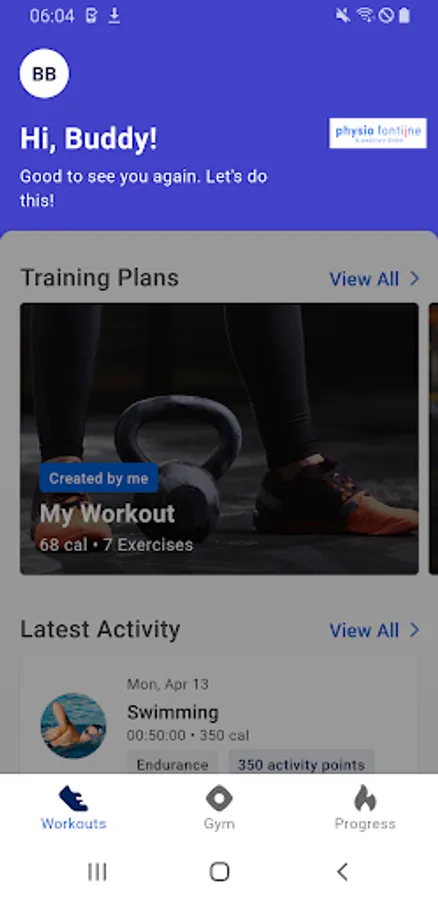Tap the Gym location icon
The height and width of the screenshot is (900, 438).
tap(219, 798)
